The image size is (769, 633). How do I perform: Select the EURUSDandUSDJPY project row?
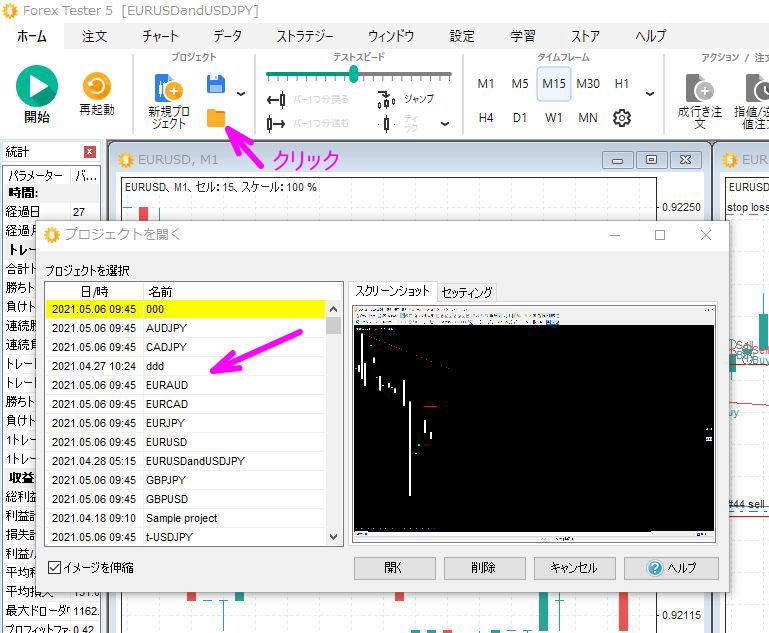click(x=185, y=461)
